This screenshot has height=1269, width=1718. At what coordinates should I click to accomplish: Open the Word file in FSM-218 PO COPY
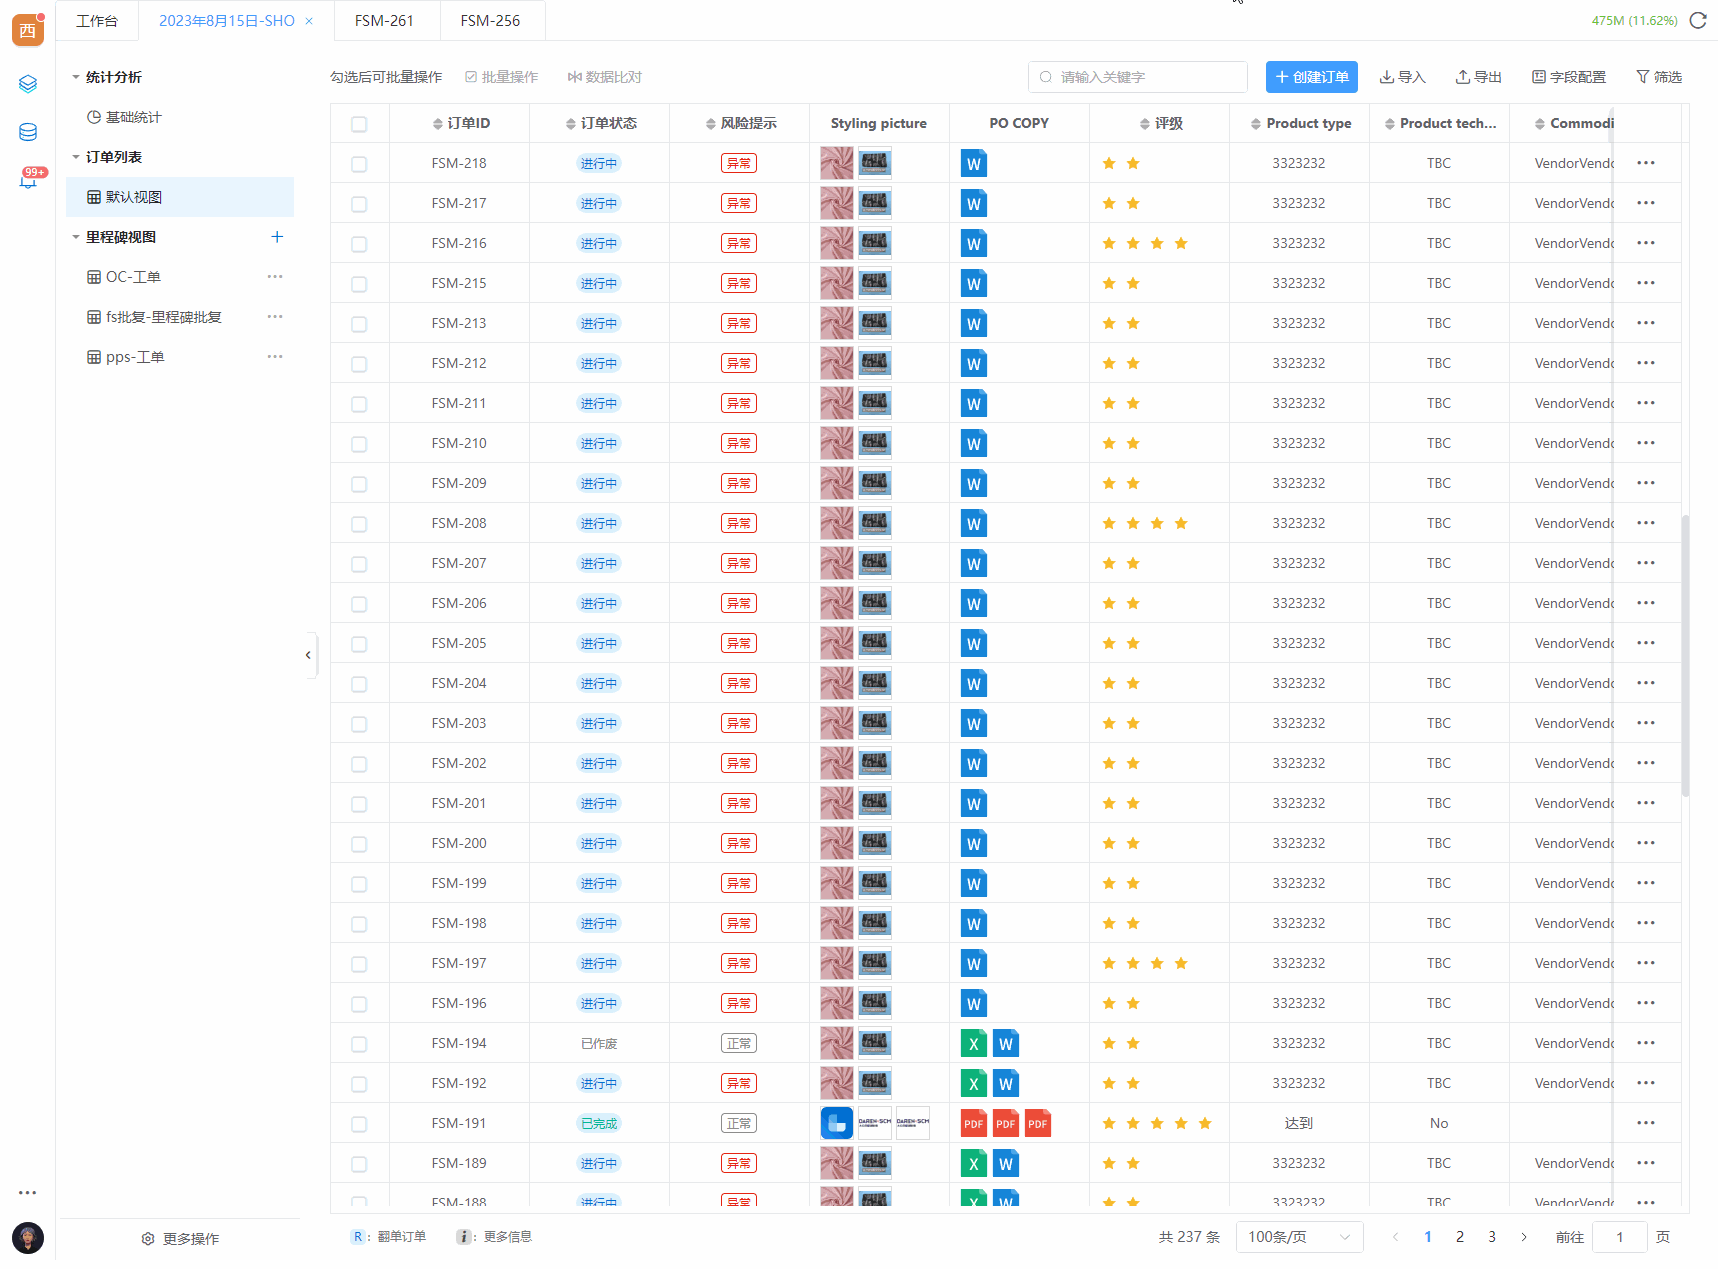point(973,163)
